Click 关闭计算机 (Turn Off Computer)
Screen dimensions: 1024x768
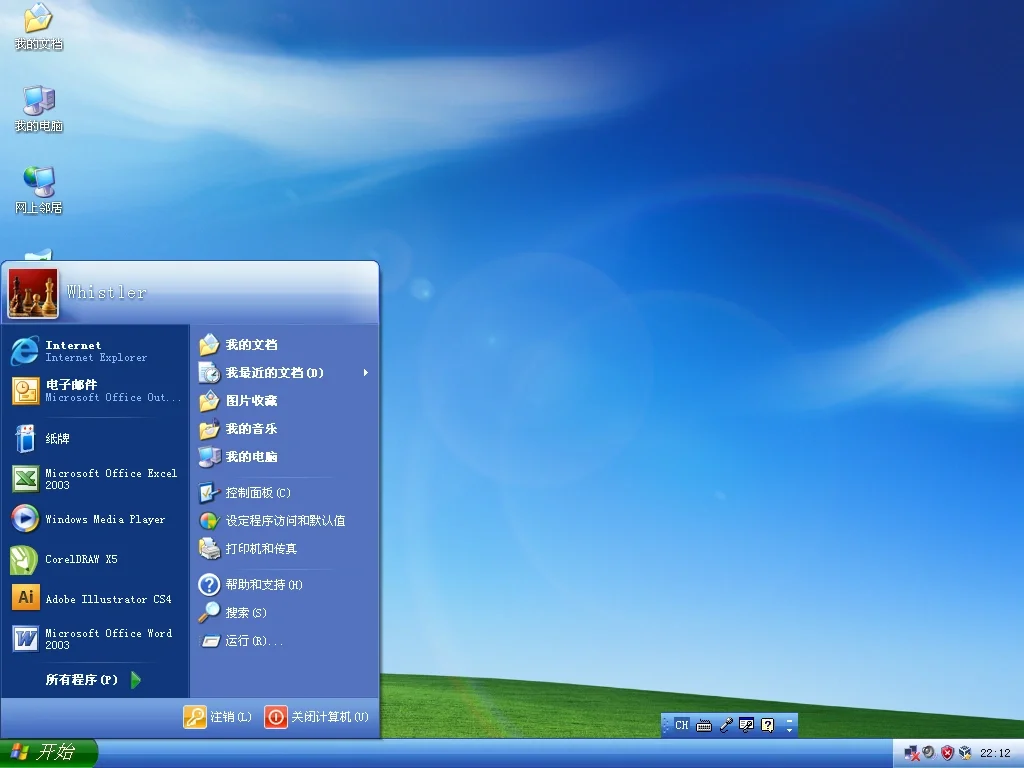coord(316,717)
